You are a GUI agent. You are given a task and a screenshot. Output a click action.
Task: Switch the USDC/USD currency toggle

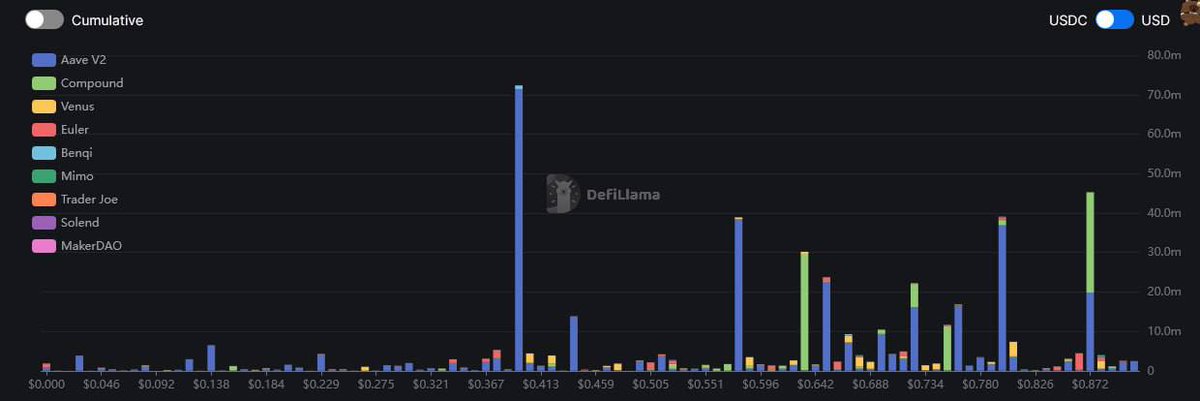click(x=1114, y=20)
